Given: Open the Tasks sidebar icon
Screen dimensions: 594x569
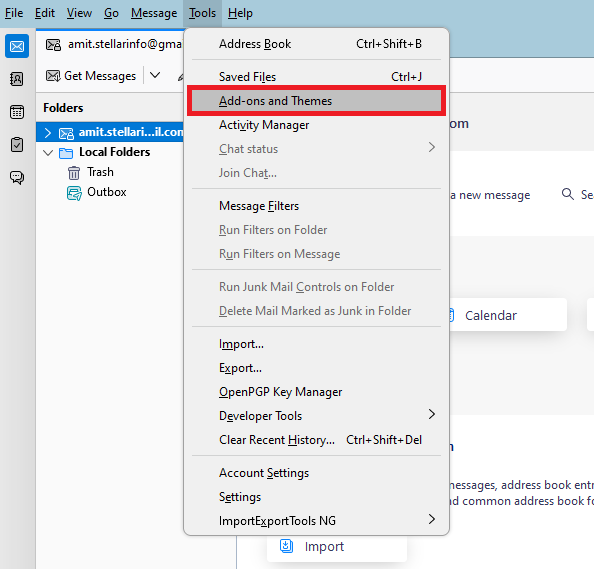Looking at the screenshot, I should pyautogui.click(x=17, y=145).
